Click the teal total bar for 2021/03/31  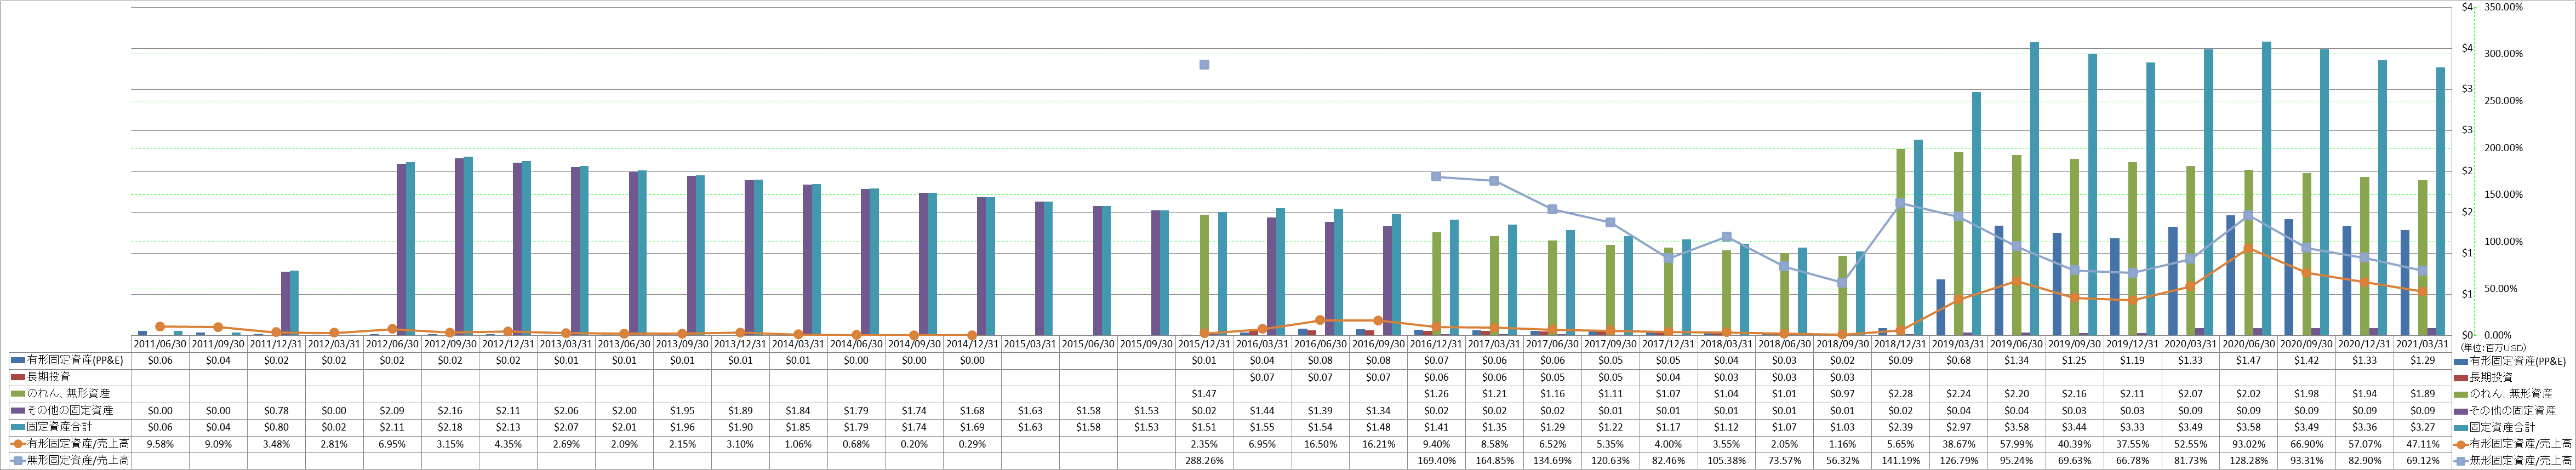(x=2441, y=201)
